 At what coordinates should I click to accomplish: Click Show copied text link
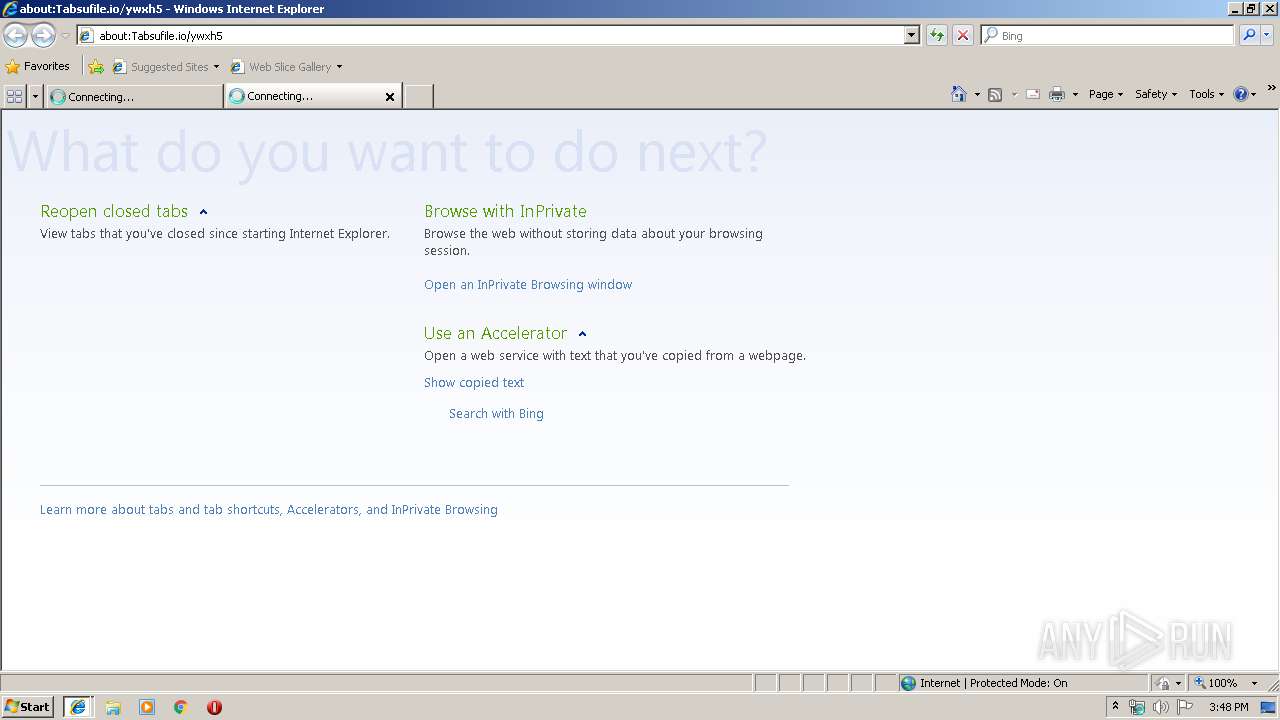tap(474, 383)
